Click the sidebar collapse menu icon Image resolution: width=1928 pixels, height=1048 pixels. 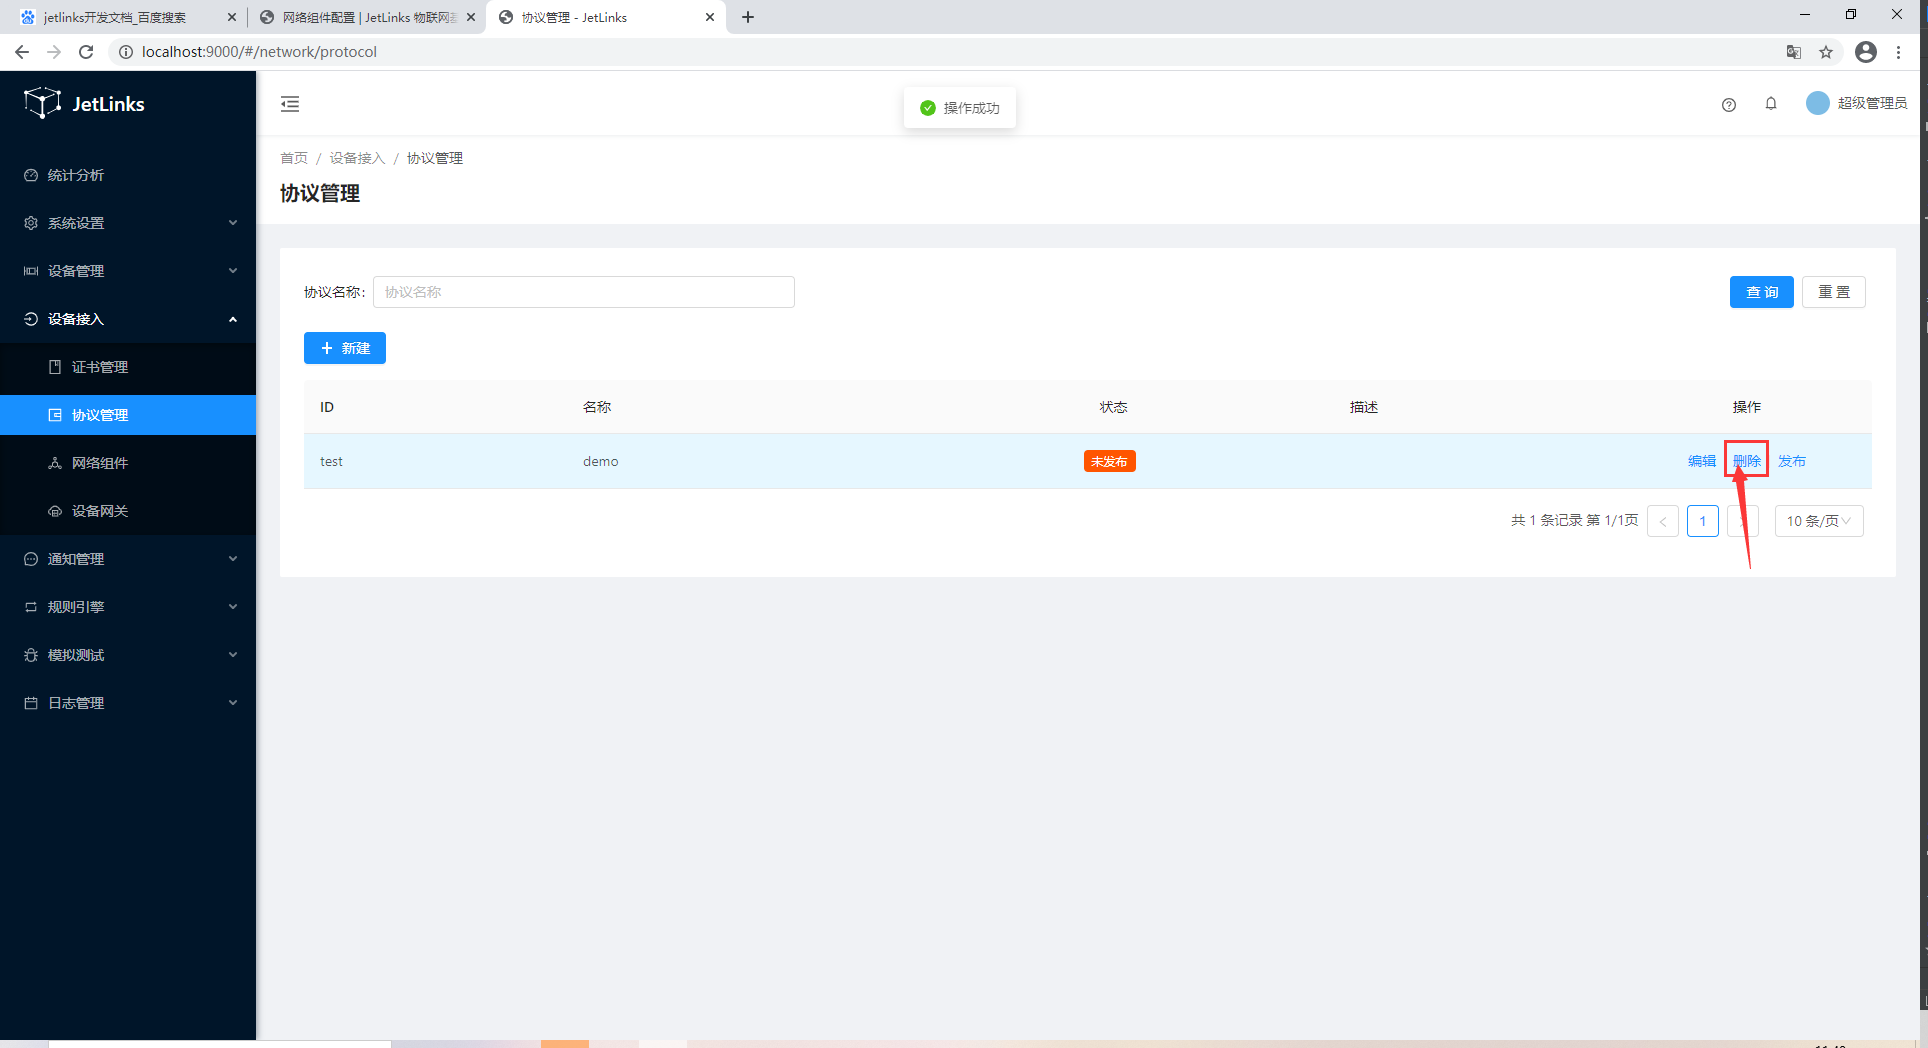coord(290,104)
